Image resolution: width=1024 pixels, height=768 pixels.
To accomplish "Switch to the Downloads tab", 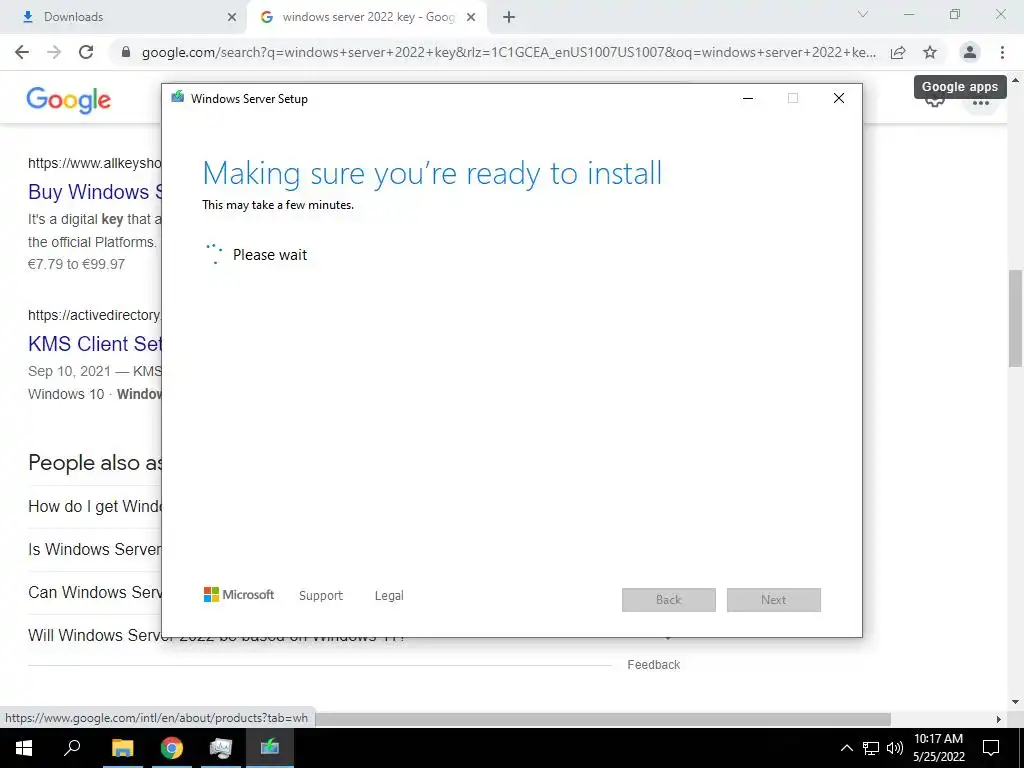I will click(x=124, y=17).
